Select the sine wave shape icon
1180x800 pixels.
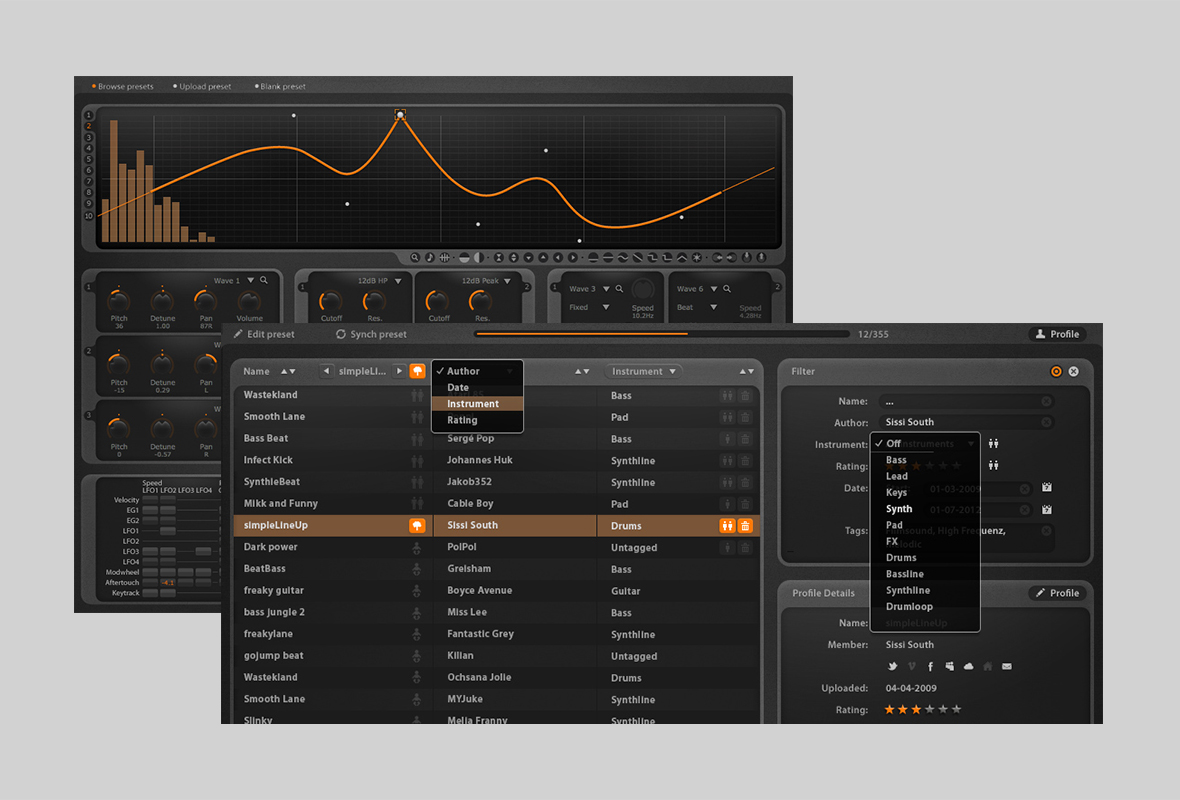point(622,257)
